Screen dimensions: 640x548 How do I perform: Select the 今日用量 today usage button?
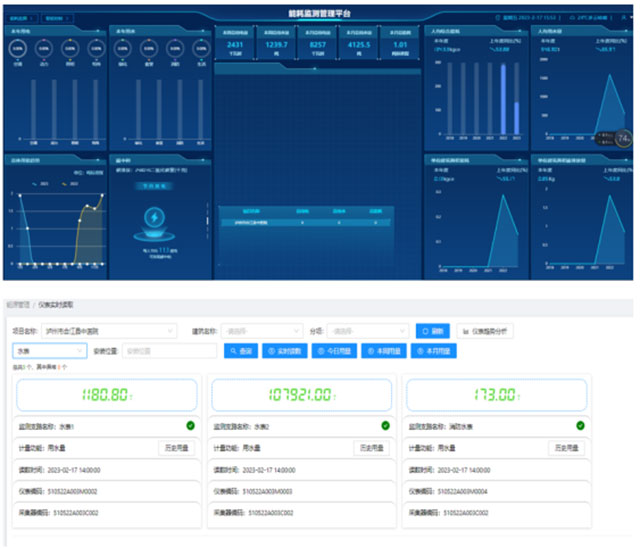tap(334, 351)
